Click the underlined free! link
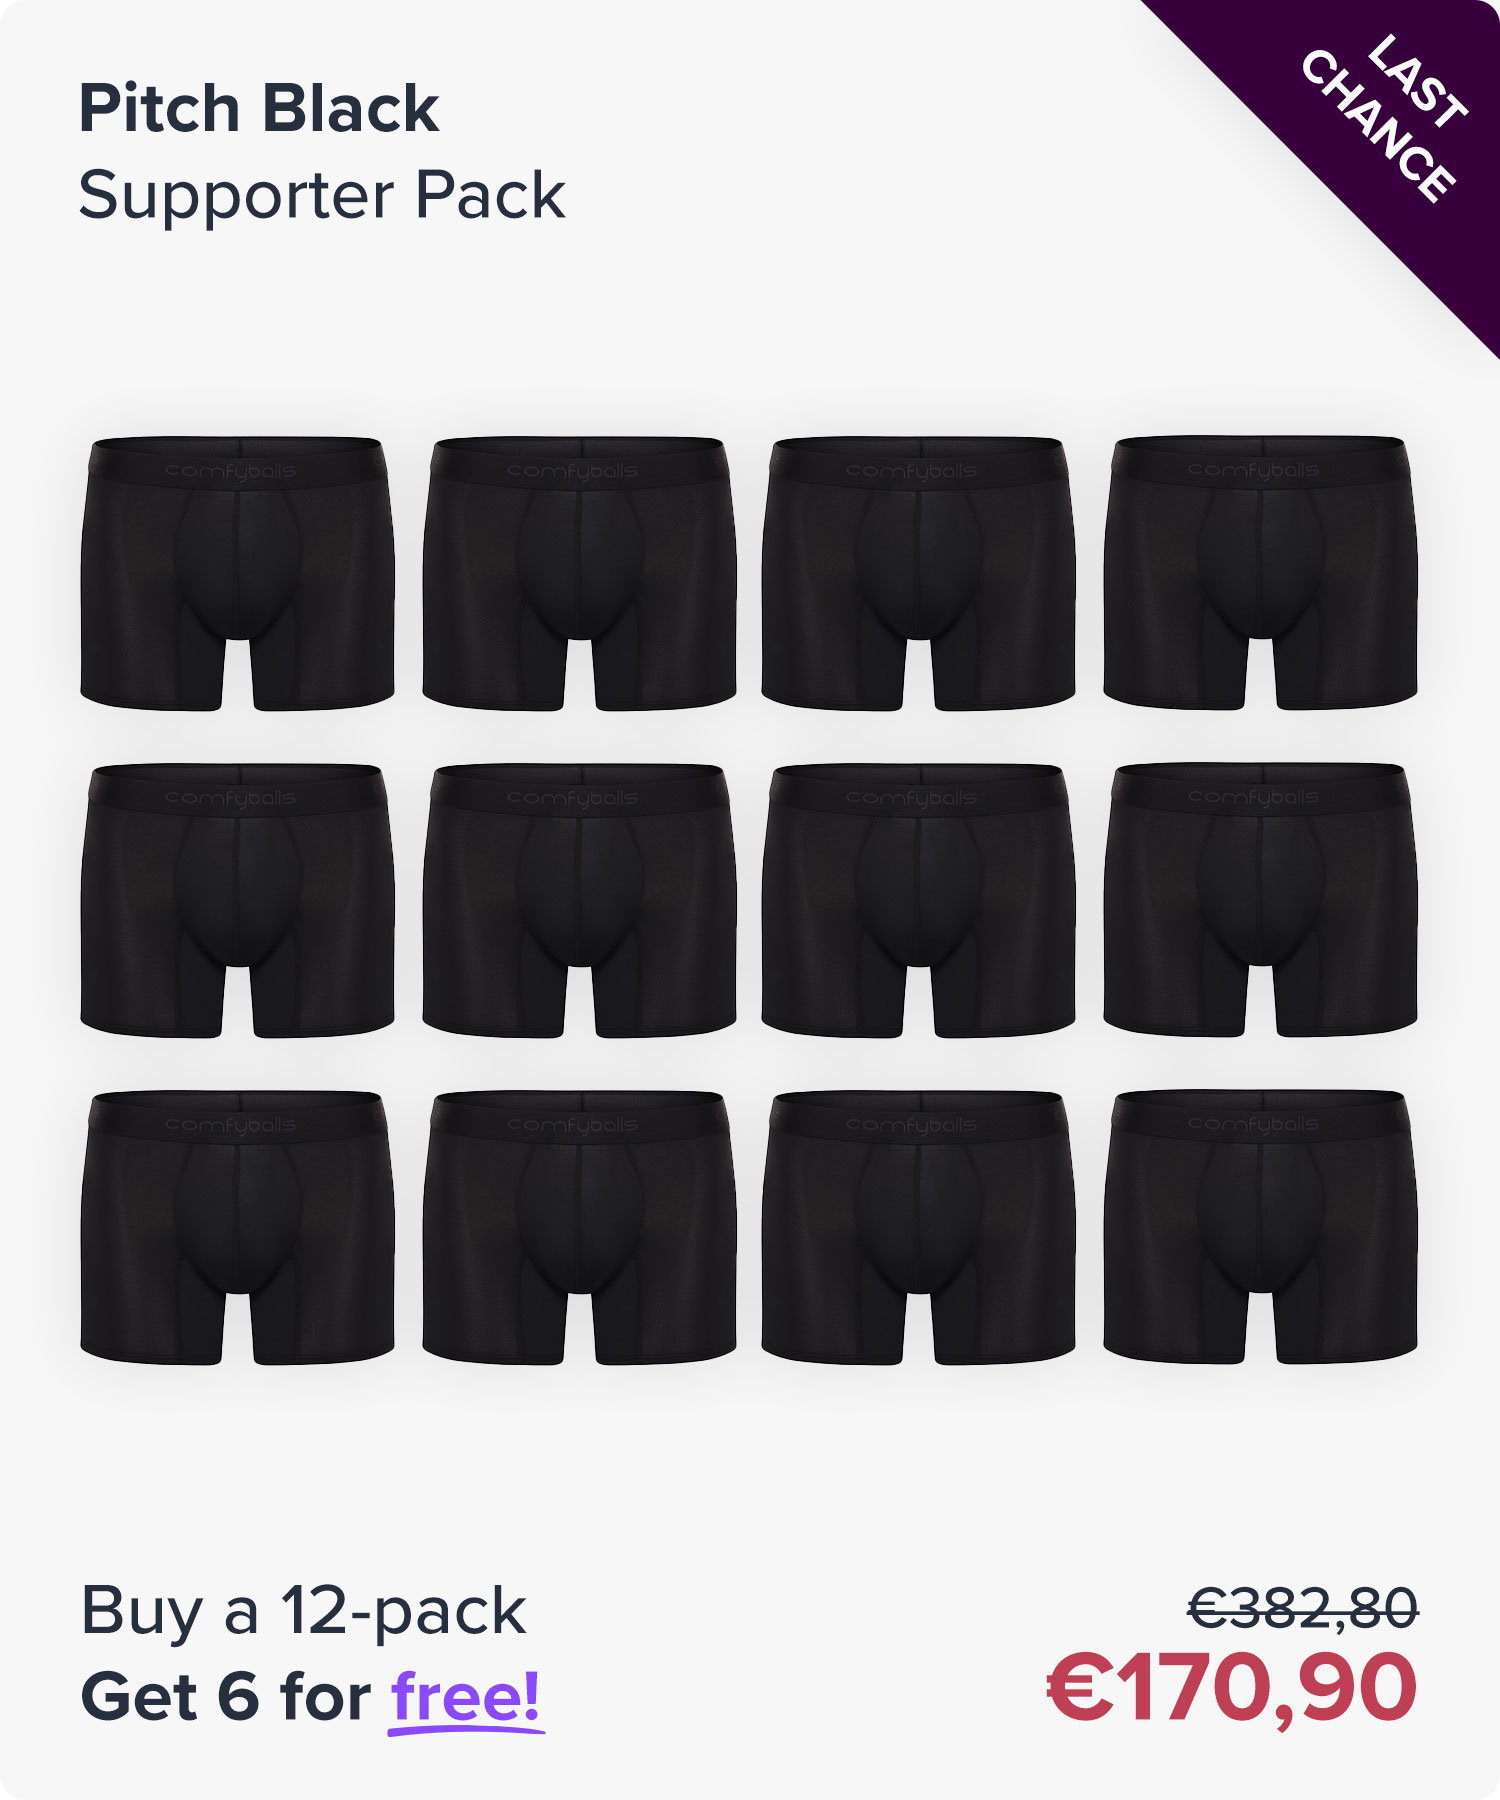 [x=466, y=1698]
